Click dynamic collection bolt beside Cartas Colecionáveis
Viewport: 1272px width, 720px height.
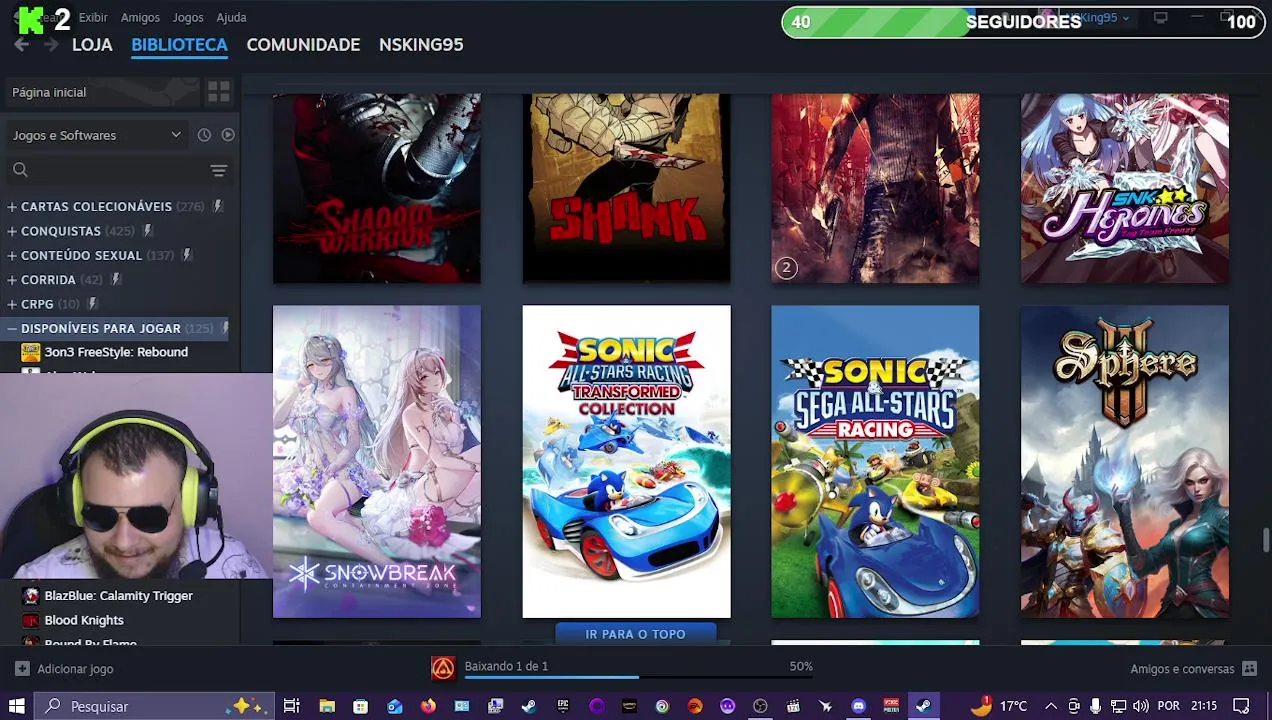[x=217, y=206]
